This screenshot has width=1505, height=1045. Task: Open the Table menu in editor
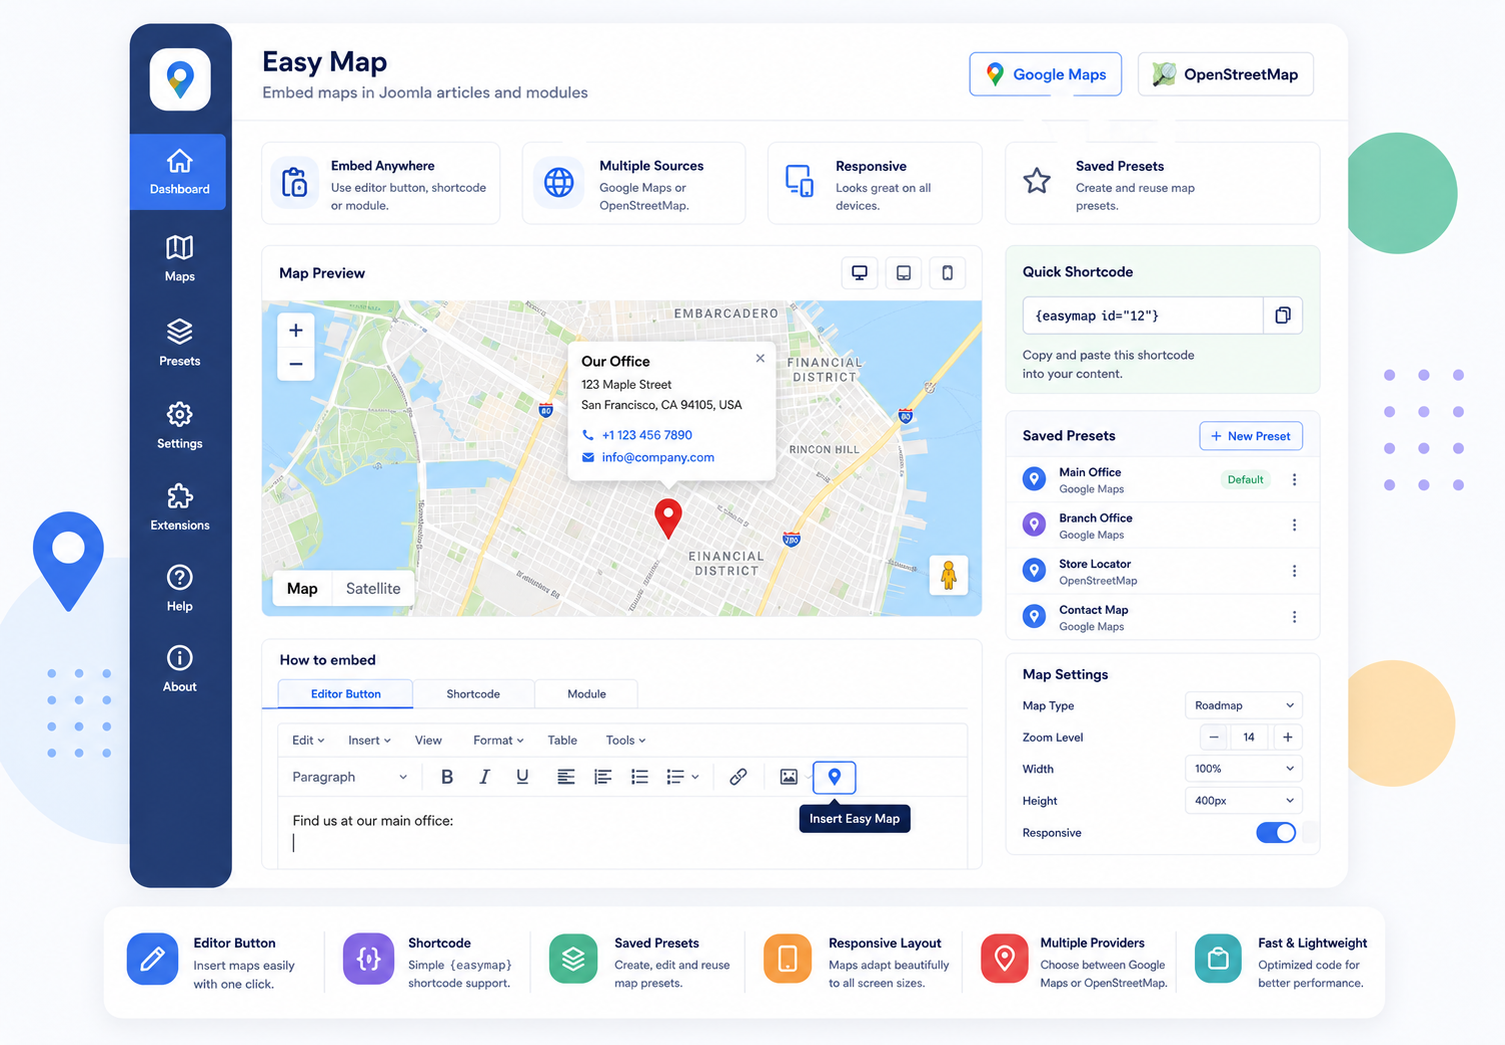click(x=562, y=740)
